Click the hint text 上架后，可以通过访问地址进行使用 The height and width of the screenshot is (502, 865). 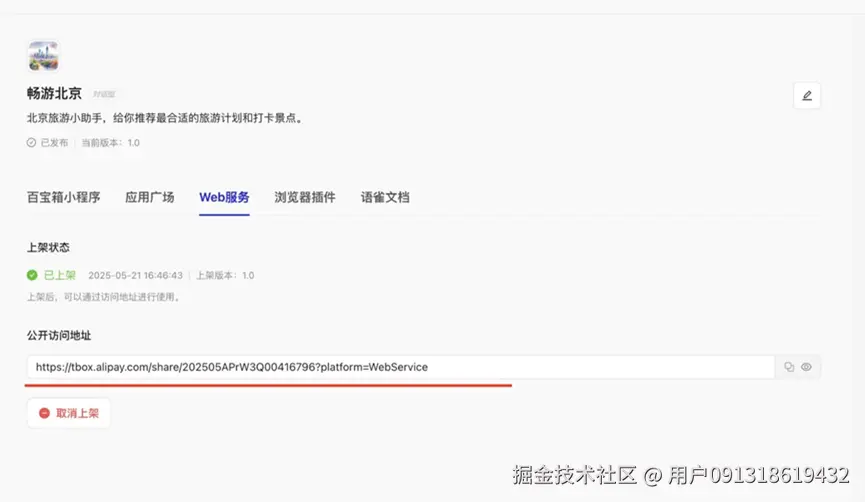(x=104, y=297)
